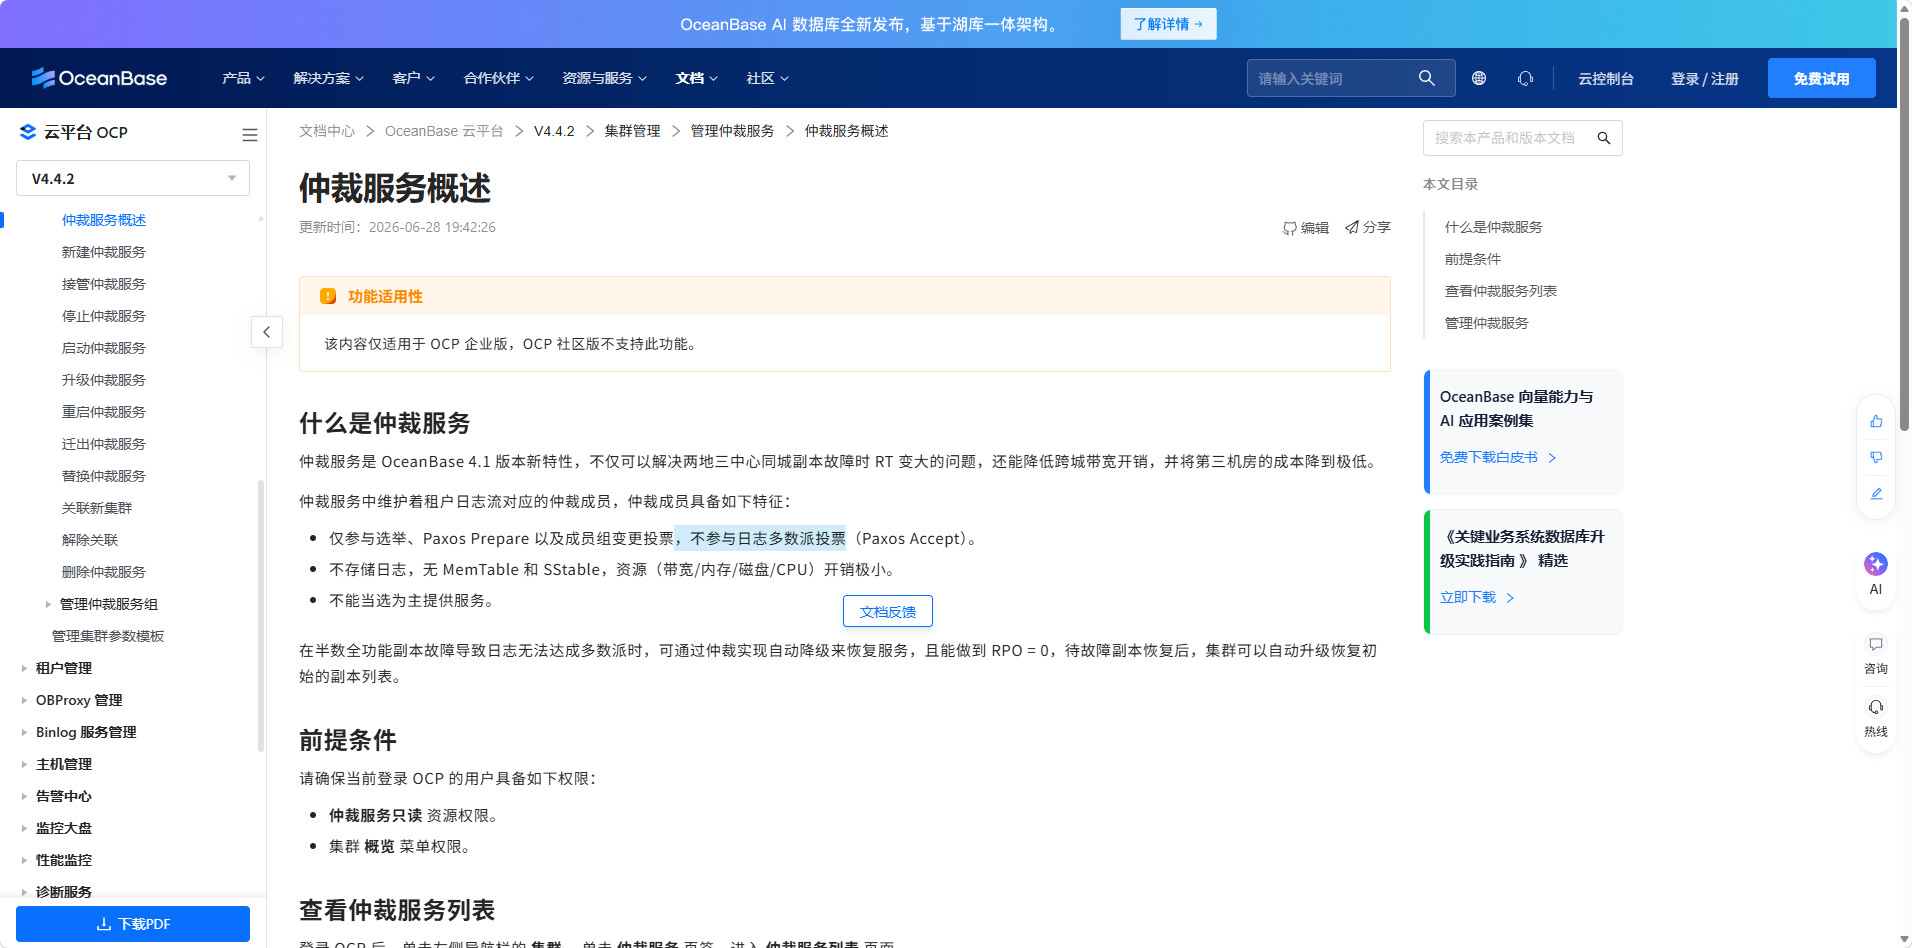The image size is (1912, 948).
Task: Expand the 租户管理 section
Action: (x=64, y=668)
